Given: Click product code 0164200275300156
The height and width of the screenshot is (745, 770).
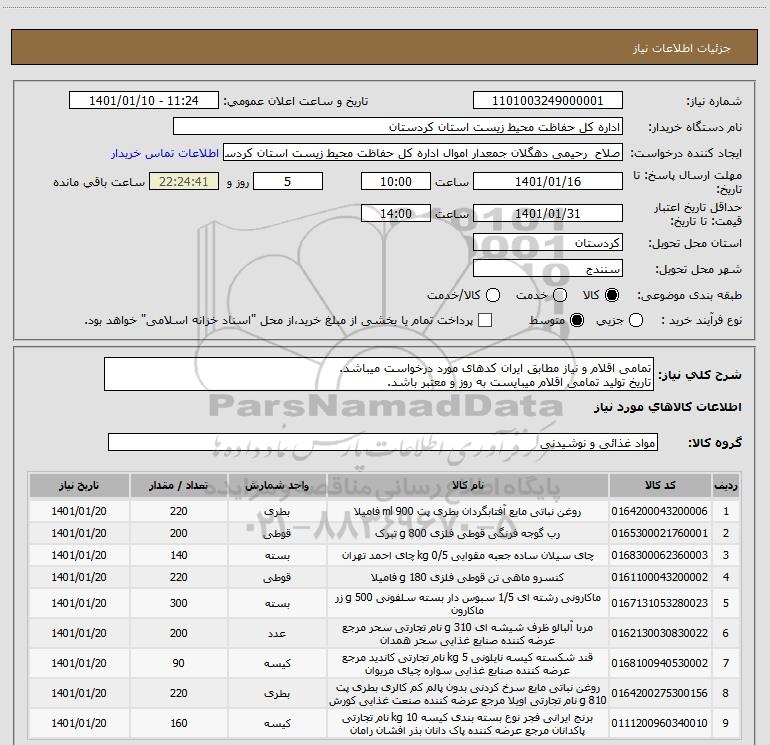Looking at the screenshot, I should pyautogui.click(x=660, y=693).
